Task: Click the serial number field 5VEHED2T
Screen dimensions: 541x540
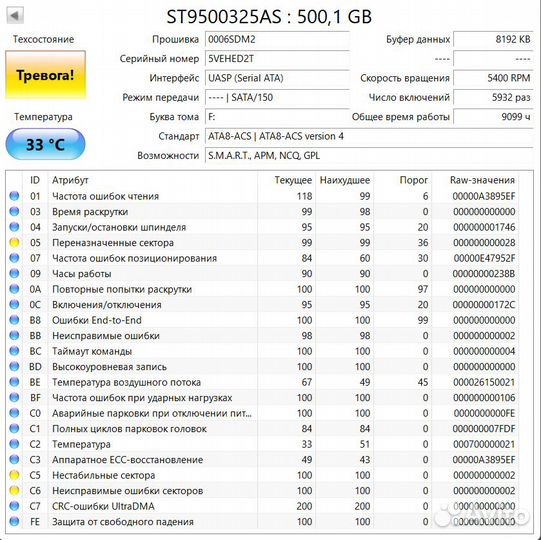Action: point(277,59)
